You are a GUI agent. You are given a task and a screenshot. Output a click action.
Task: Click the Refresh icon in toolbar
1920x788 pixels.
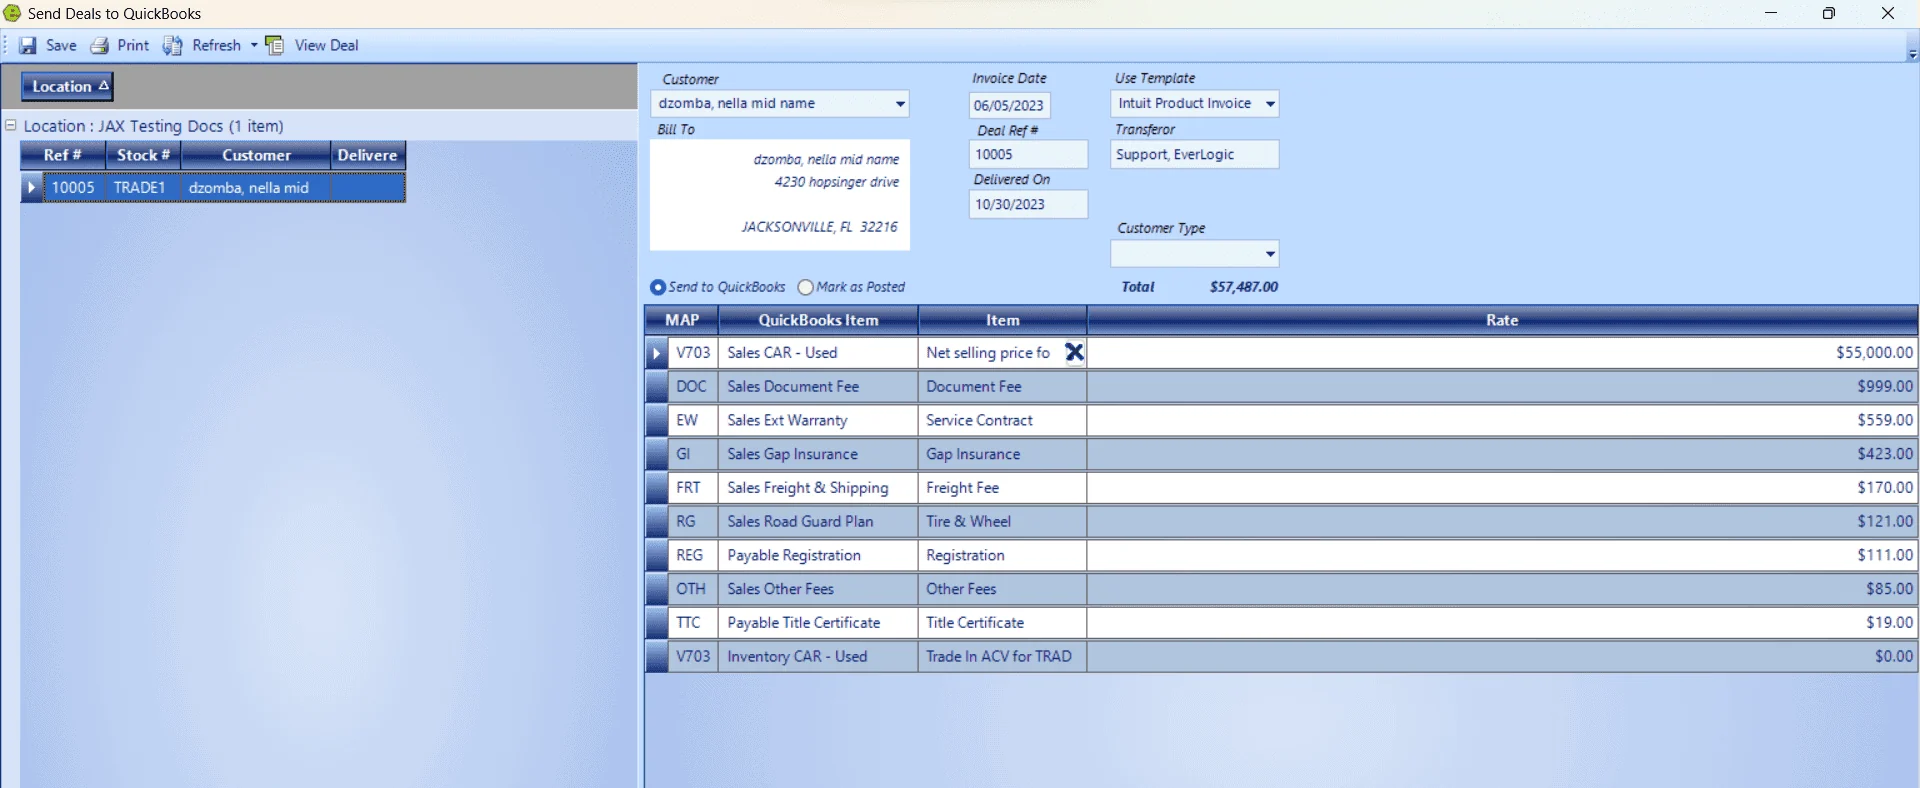173,46
